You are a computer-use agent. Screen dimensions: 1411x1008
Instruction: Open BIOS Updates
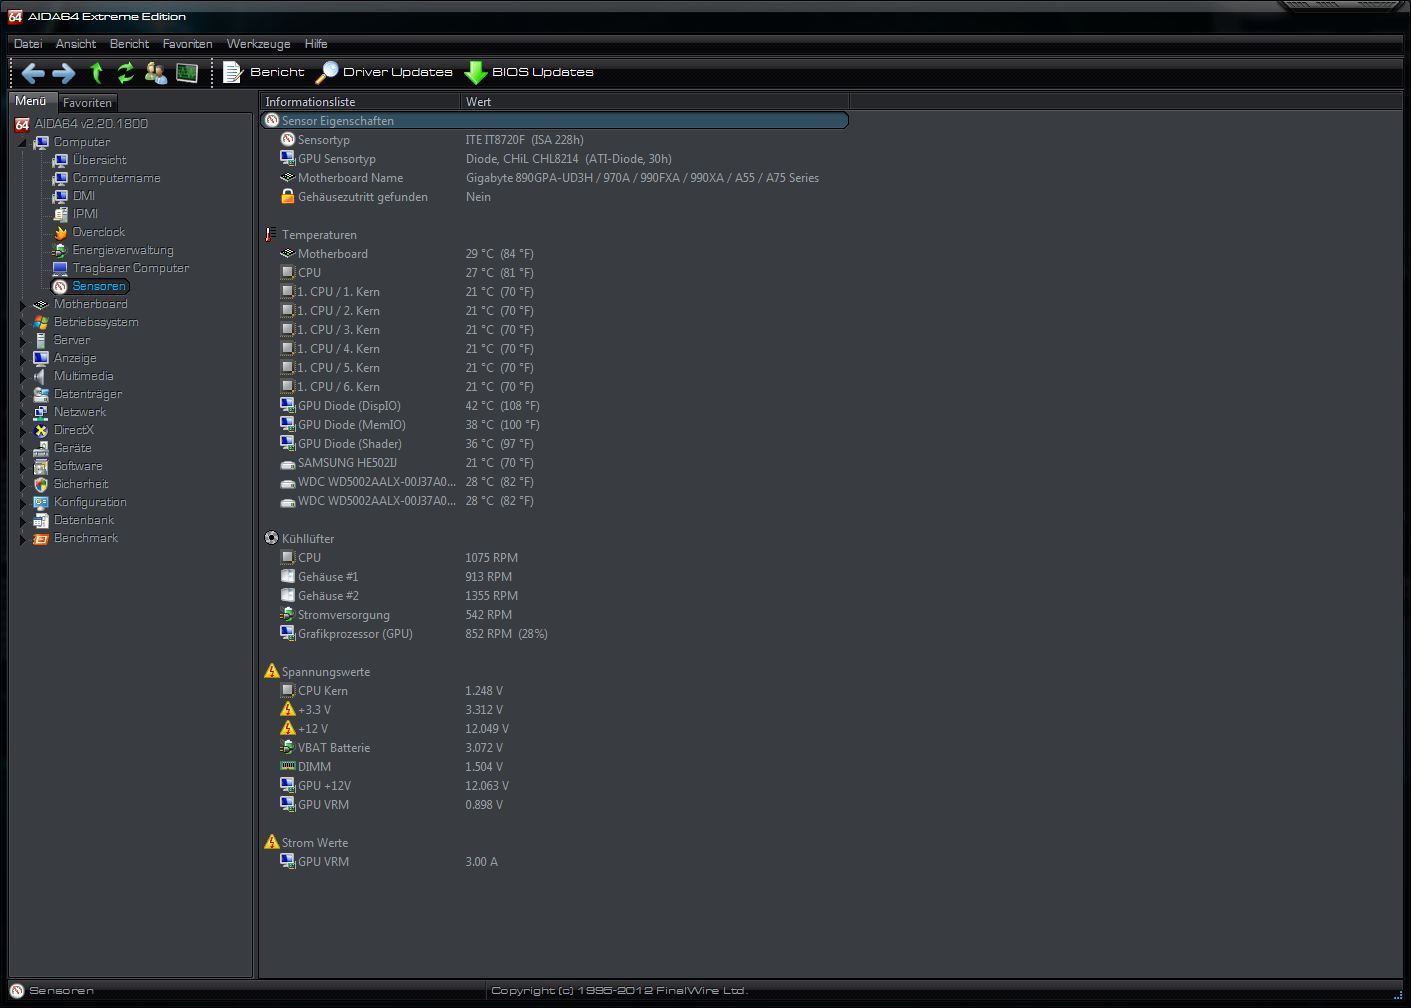coord(529,72)
